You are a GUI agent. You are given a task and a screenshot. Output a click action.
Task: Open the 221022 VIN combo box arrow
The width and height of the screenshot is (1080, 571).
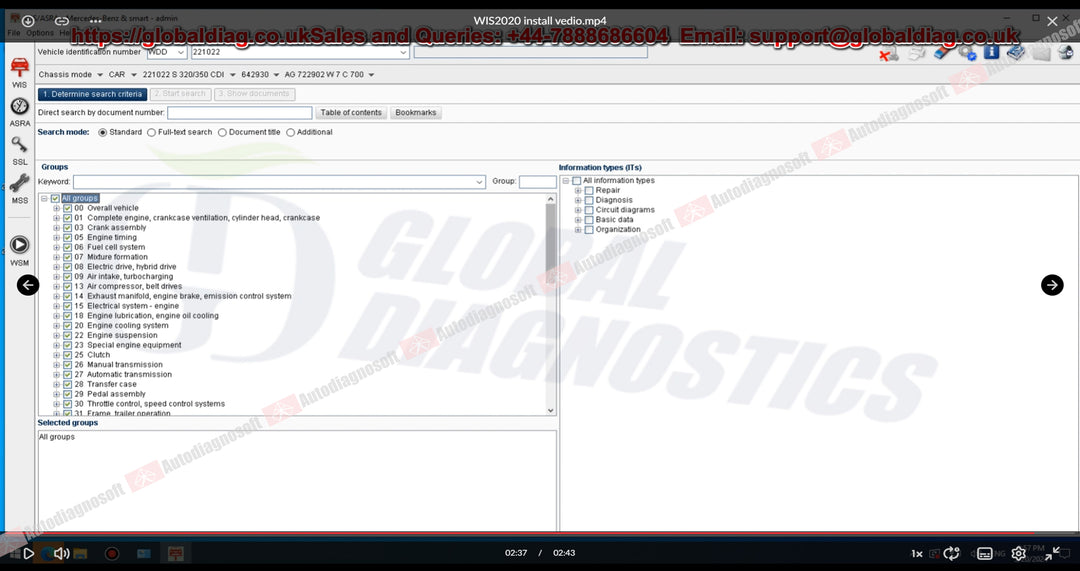pos(403,52)
